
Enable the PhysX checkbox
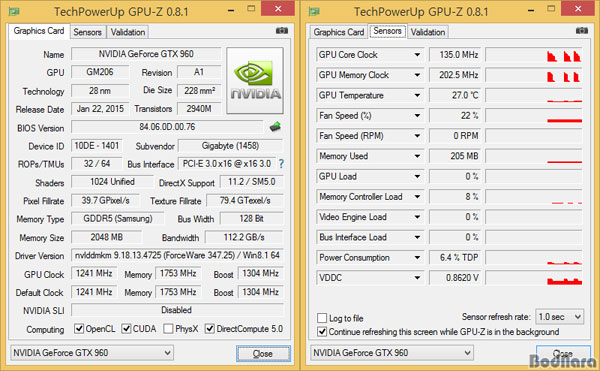168,329
